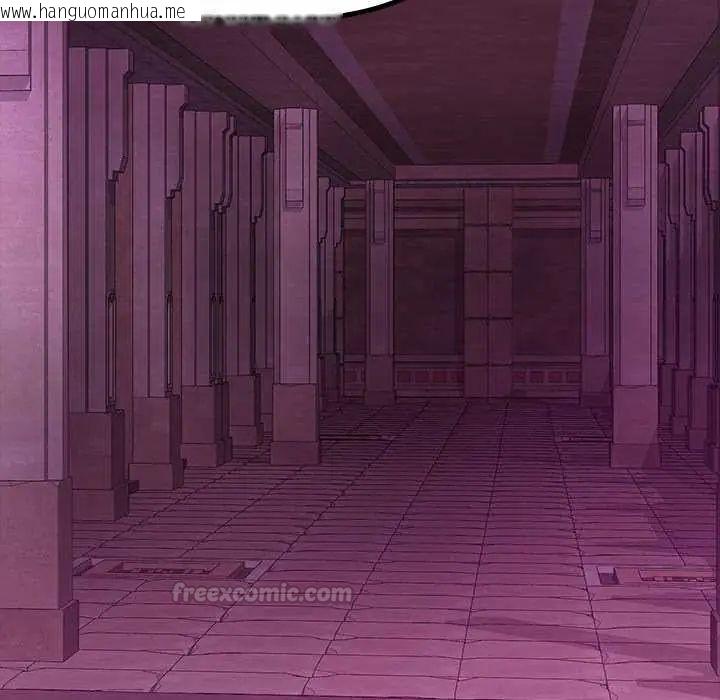Click the freexcomic.com watermark text
The height and width of the screenshot is (700, 720).
262,593
